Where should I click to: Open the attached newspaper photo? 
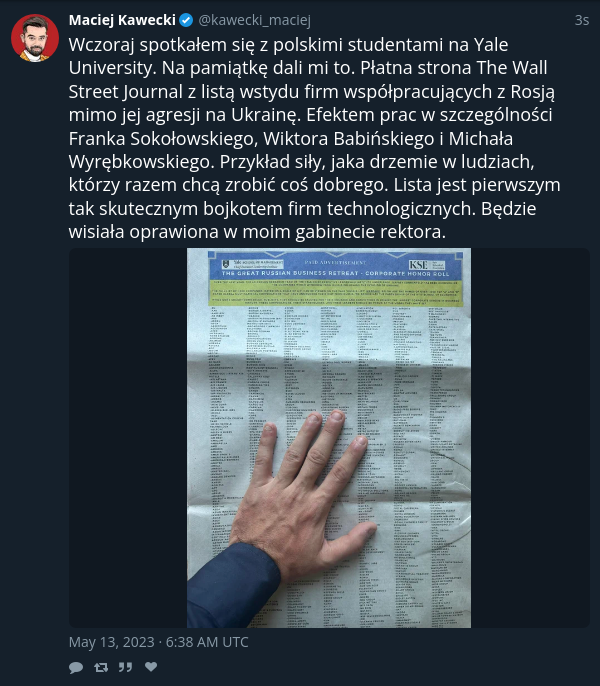(329, 438)
